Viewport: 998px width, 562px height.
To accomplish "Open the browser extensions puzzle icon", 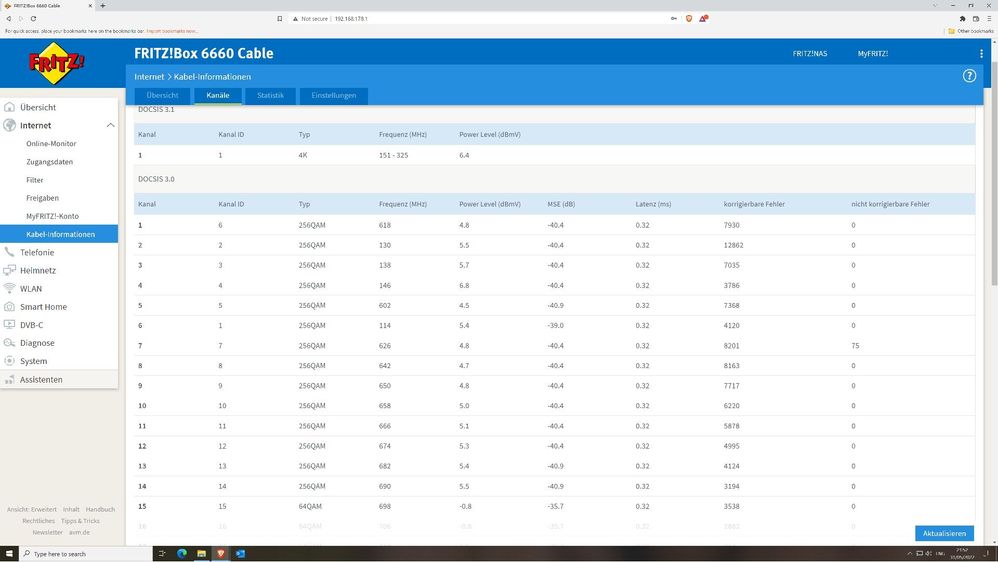I will [963, 18].
